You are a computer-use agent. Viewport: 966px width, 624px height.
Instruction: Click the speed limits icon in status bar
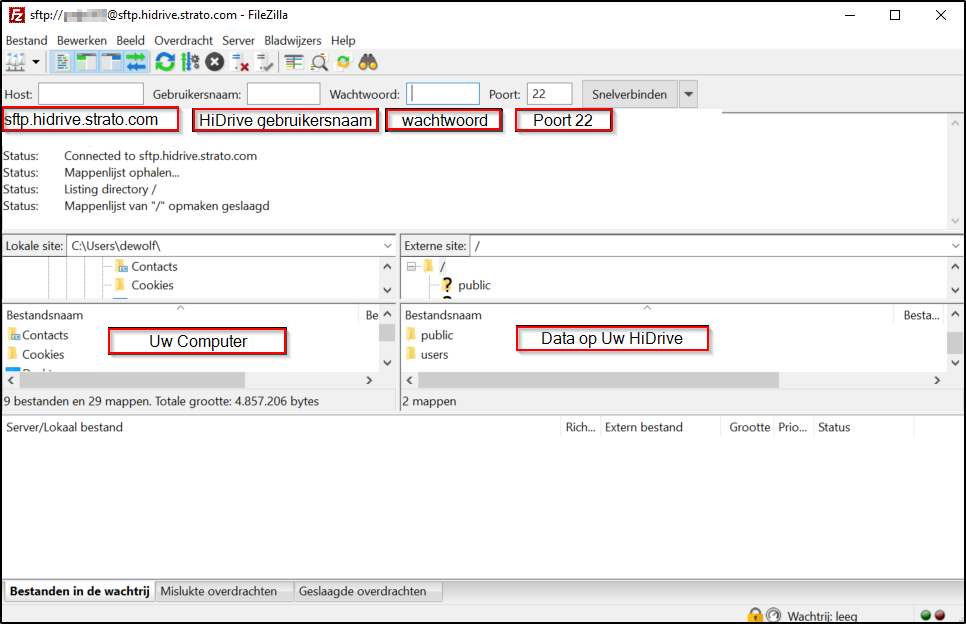(774, 615)
